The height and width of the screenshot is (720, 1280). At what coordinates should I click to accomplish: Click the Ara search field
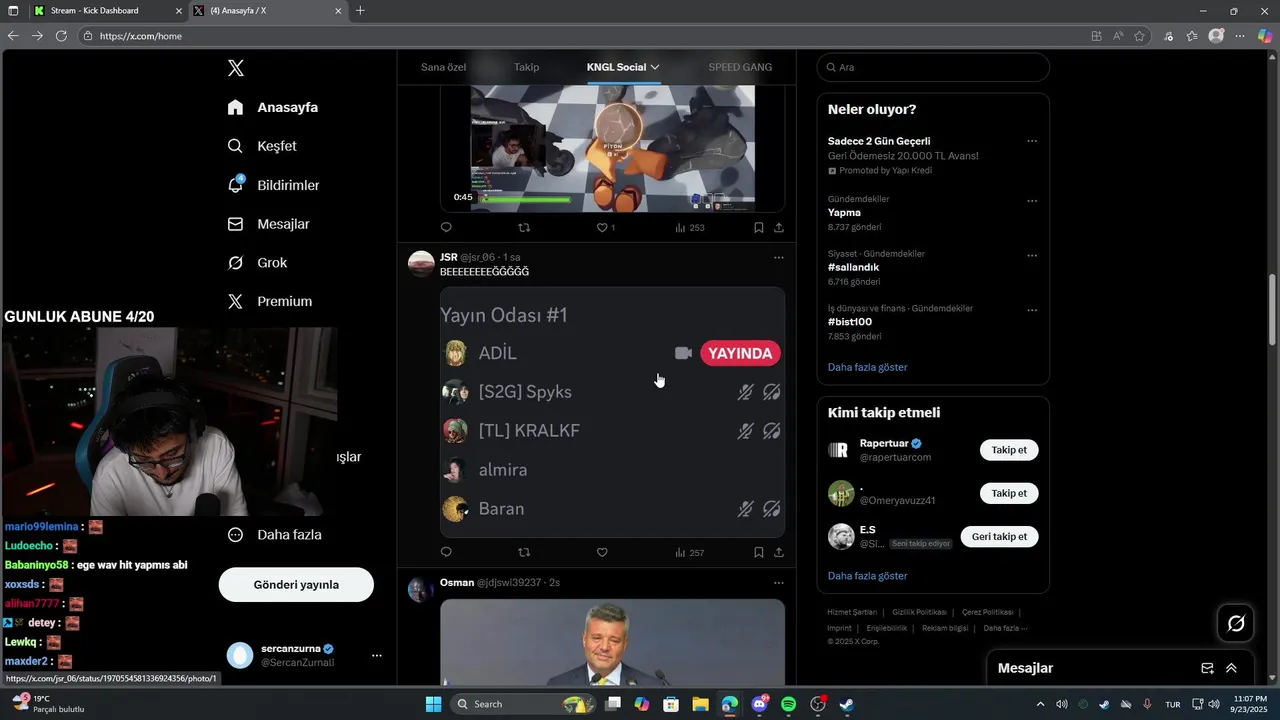coord(933,67)
